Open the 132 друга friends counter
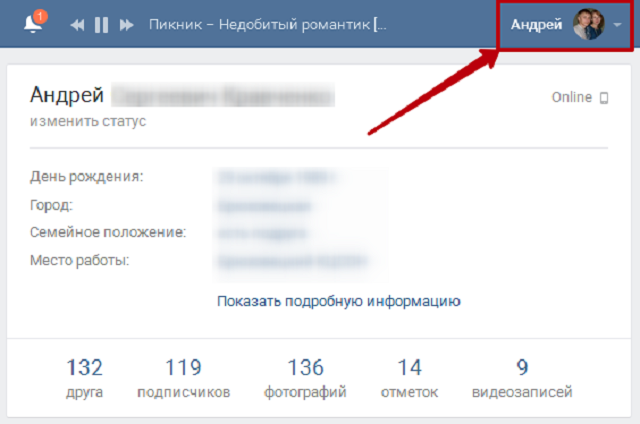The height and width of the screenshot is (424, 640). coord(84,378)
